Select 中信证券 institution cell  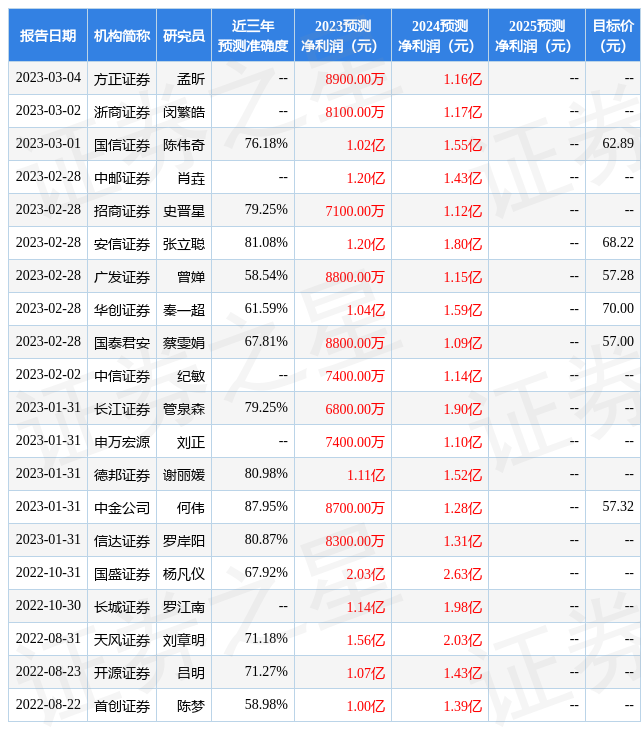click(122, 376)
